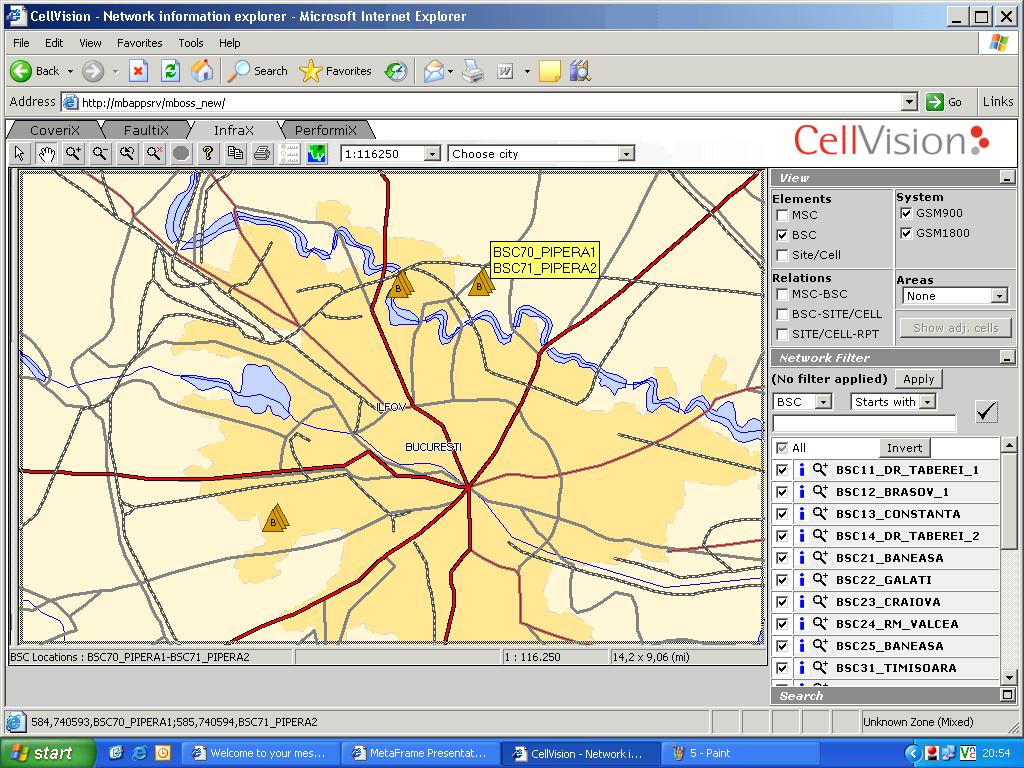Show info for BSC23_CRAIOVA
1024x768 pixels.
[801, 601]
